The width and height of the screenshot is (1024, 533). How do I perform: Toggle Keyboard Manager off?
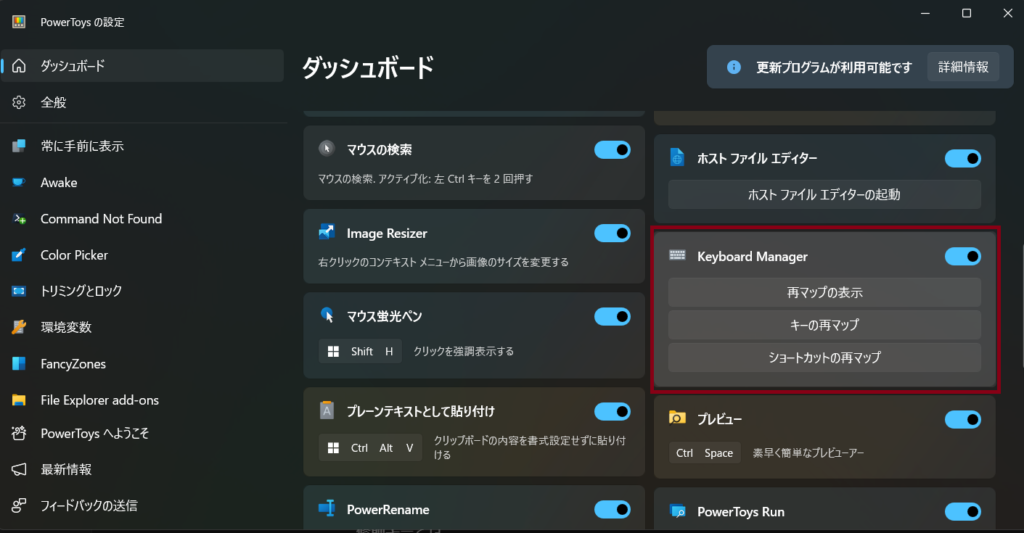(x=963, y=257)
